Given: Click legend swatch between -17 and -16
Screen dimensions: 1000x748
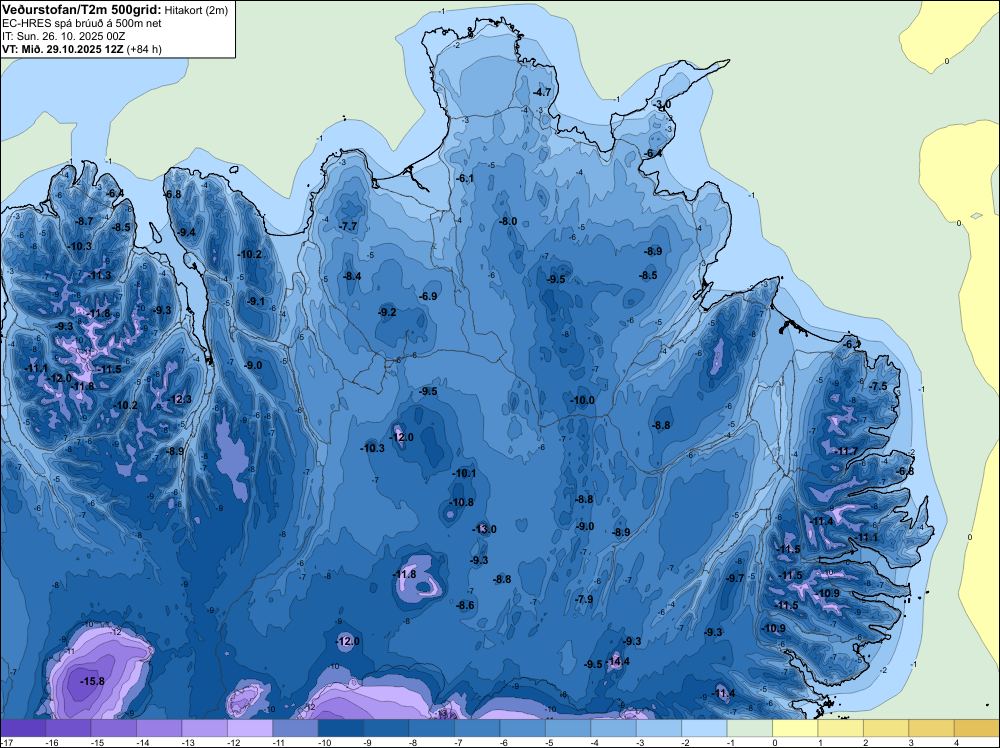Looking at the screenshot, I should pos(23,728).
